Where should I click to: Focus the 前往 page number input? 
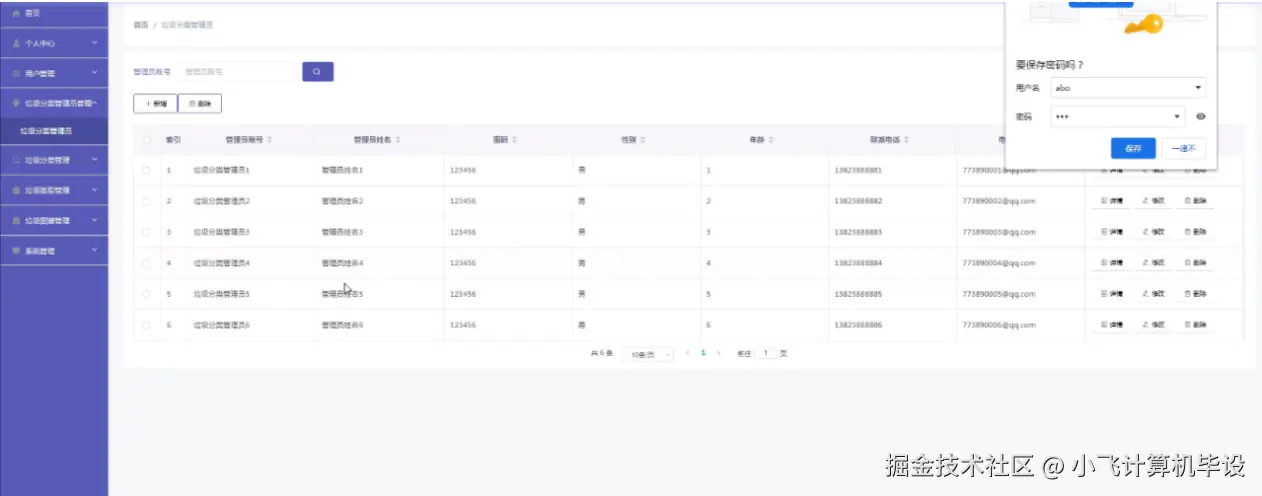click(765, 353)
